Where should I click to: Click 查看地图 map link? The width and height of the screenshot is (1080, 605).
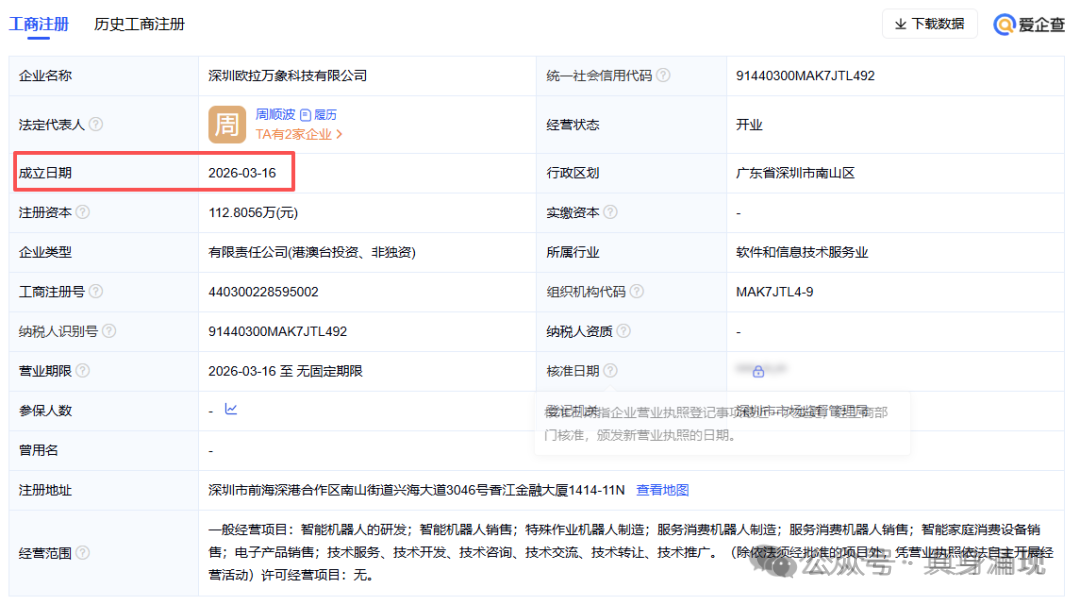[x=663, y=490]
